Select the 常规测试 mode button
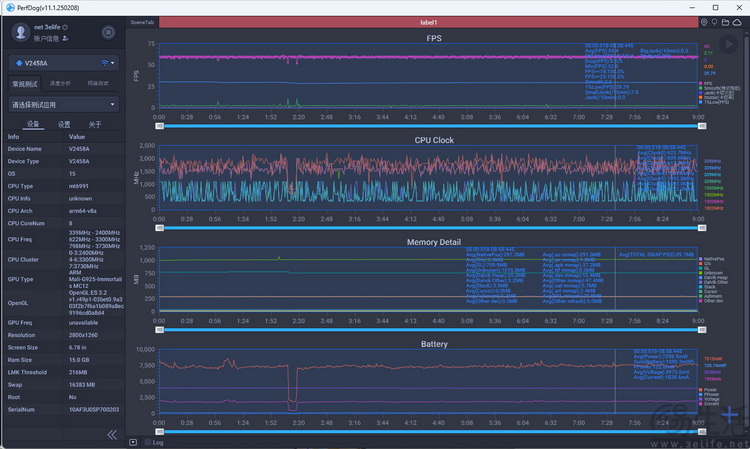 pos(24,83)
